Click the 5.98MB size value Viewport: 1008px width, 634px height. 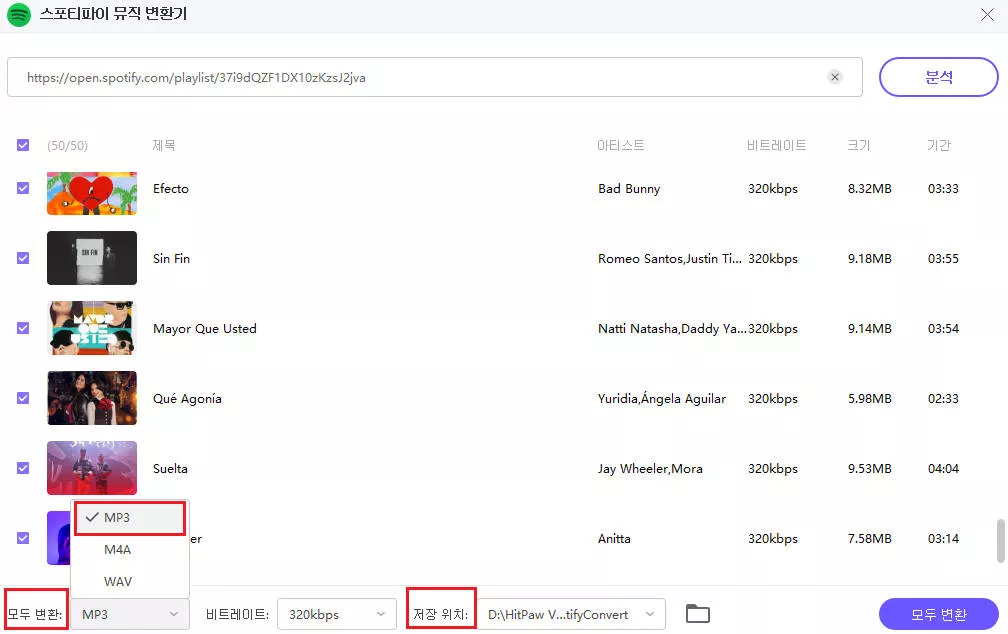click(870, 399)
